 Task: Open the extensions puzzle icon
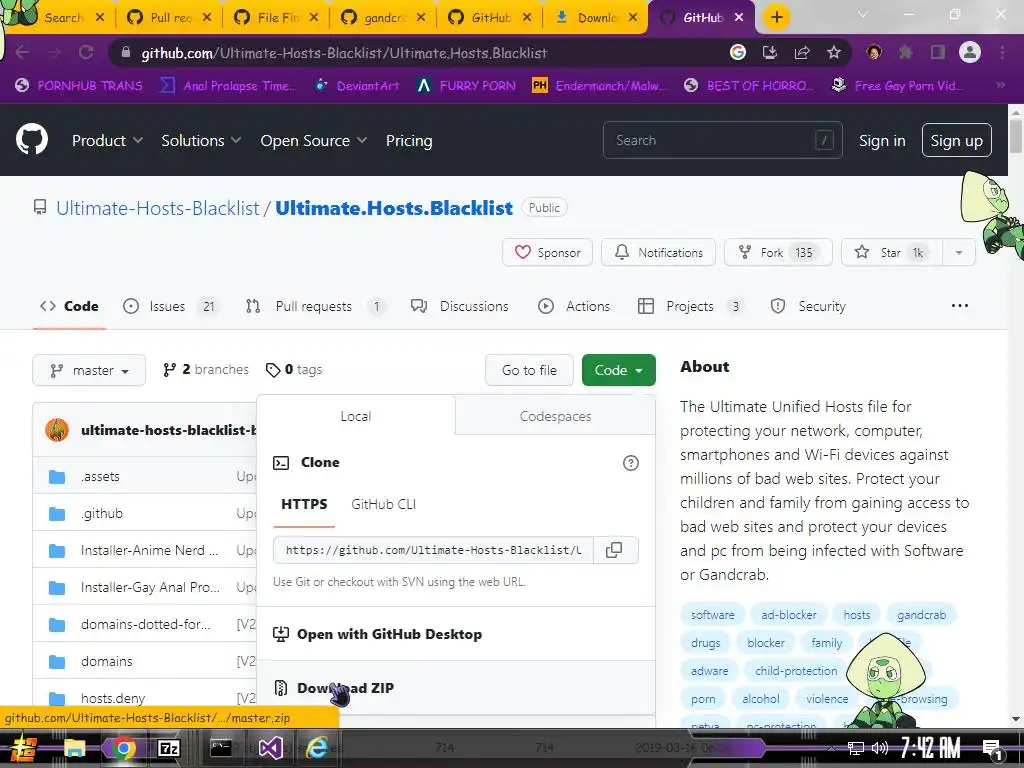[x=906, y=52]
